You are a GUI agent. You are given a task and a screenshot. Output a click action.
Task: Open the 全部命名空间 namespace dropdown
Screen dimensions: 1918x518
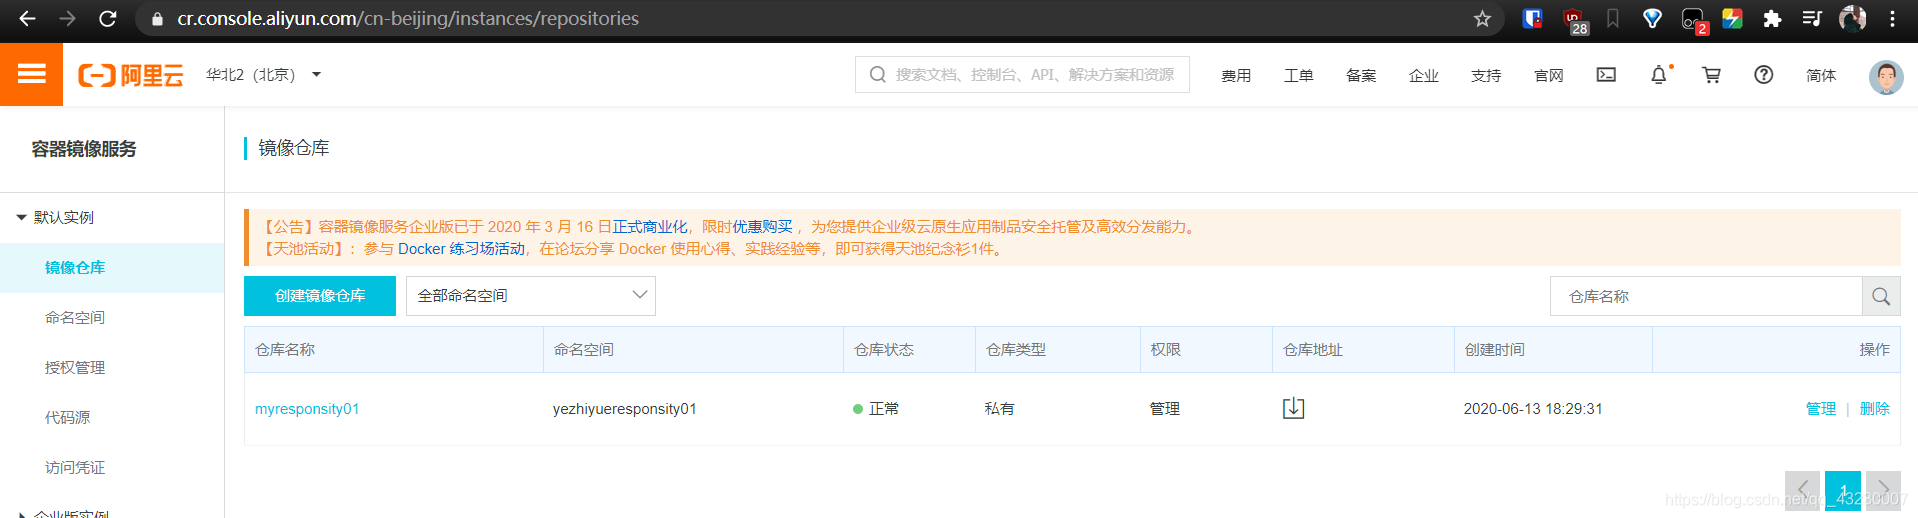coord(530,296)
